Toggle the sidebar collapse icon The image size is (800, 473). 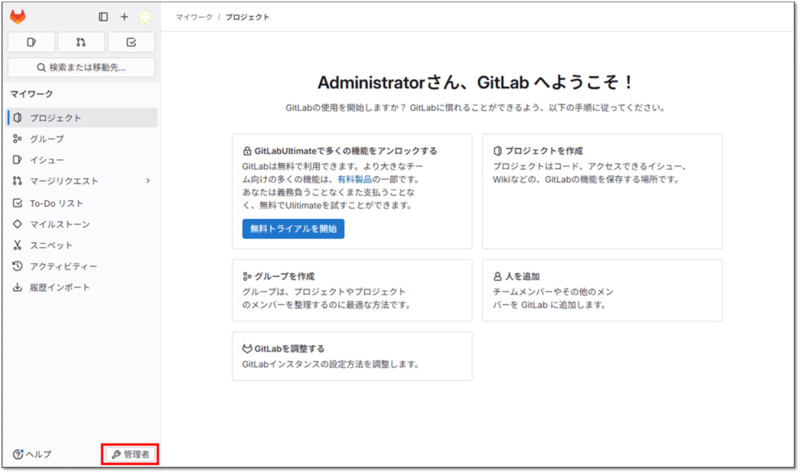coord(103,17)
